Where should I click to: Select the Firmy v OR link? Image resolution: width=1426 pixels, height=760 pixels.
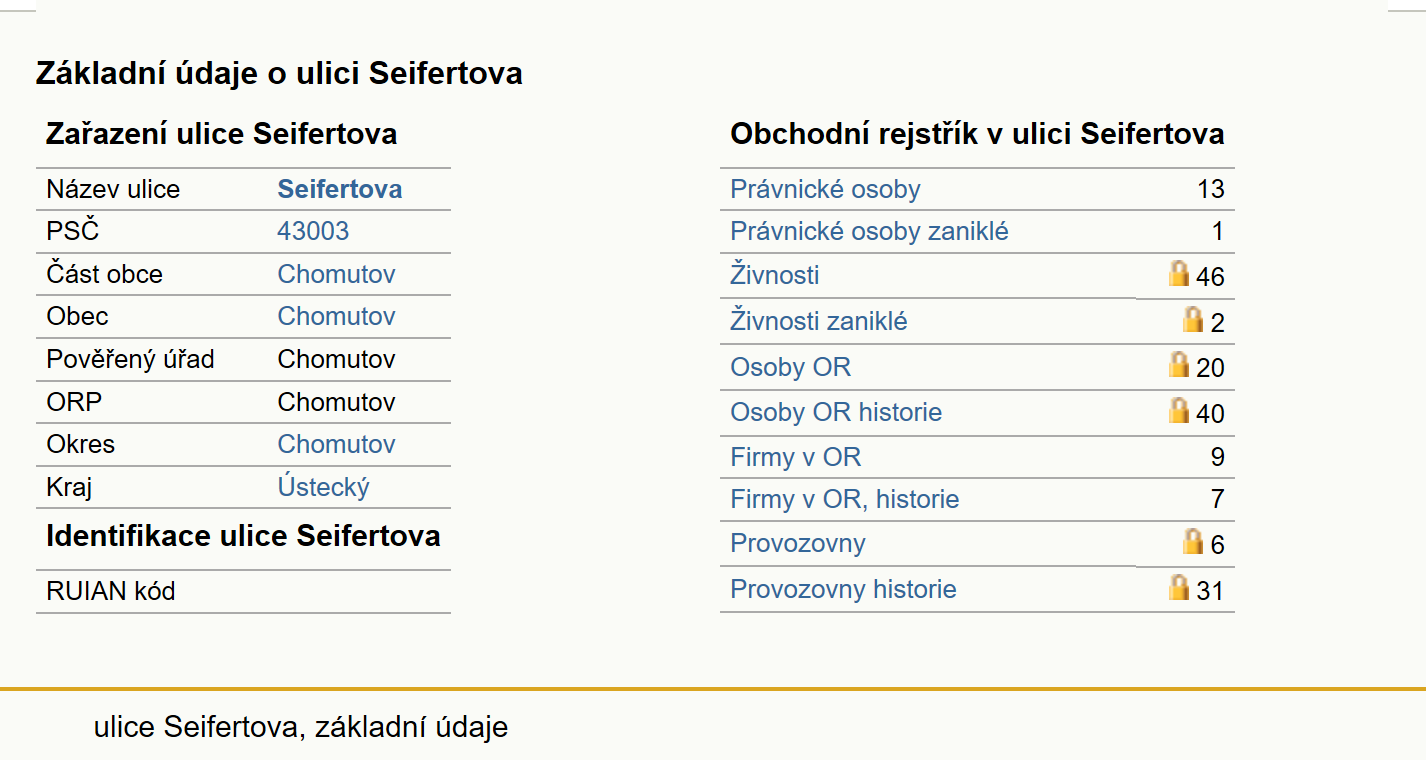pyautogui.click(x=795, y=457)
